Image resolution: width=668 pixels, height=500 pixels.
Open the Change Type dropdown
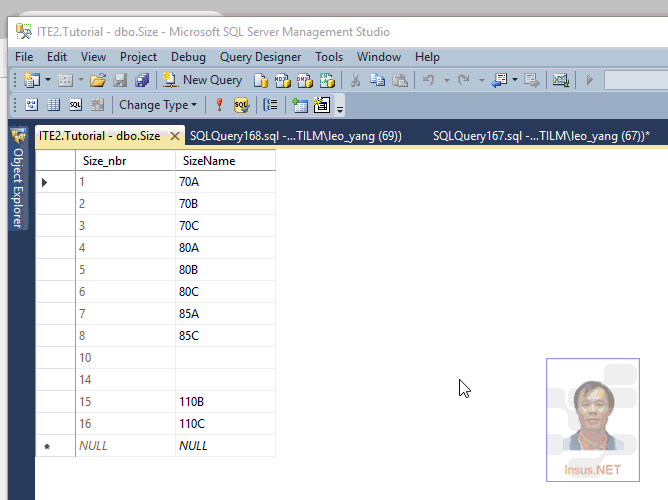(x=158, y=105)
